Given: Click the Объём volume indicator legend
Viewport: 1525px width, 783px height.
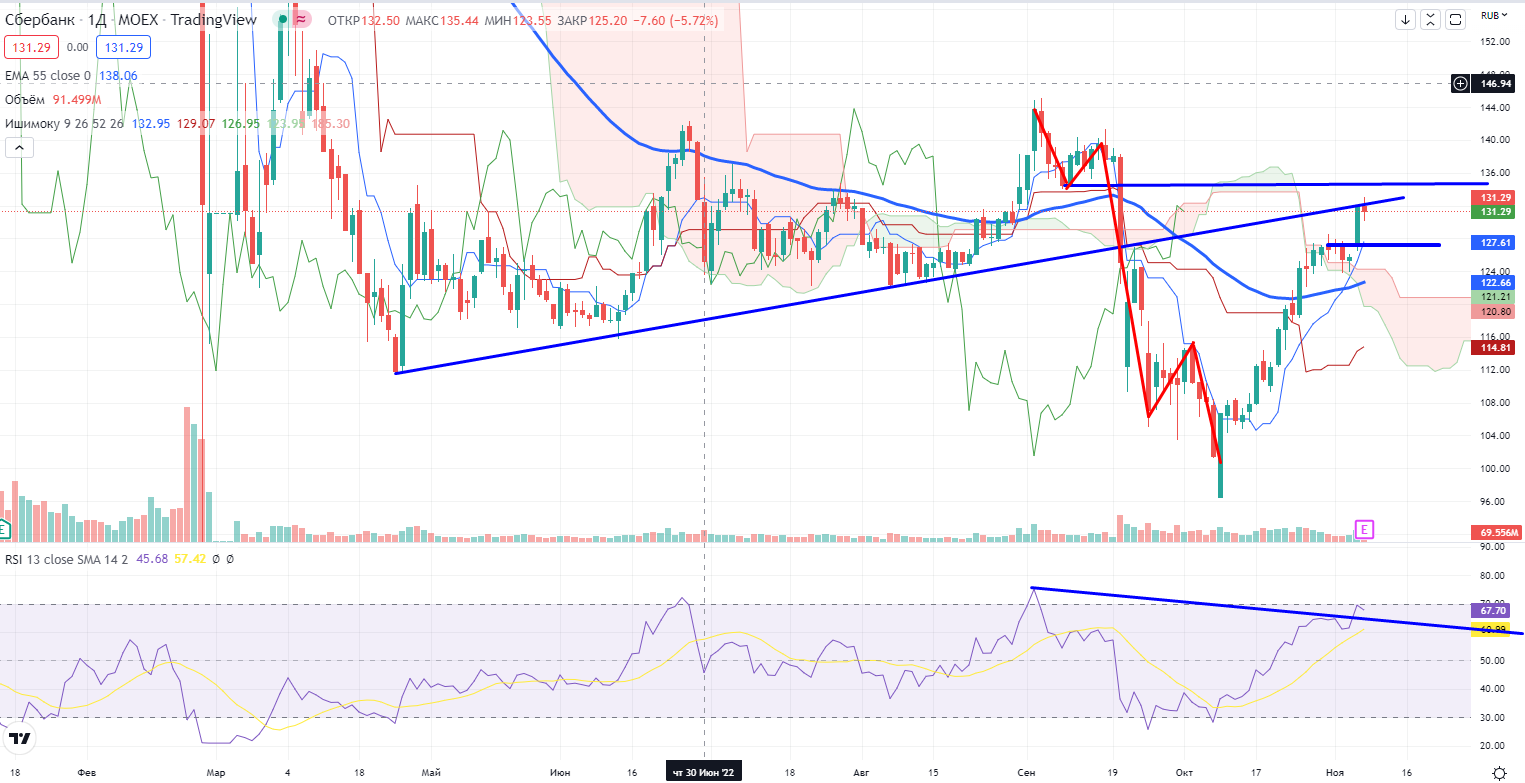Looking at the screenshot, I should 26,99.
